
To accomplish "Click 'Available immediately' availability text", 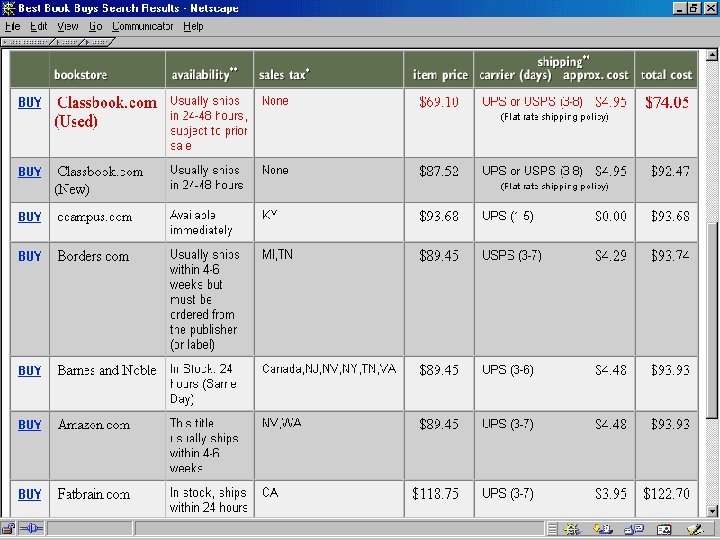I will [201, 222].
